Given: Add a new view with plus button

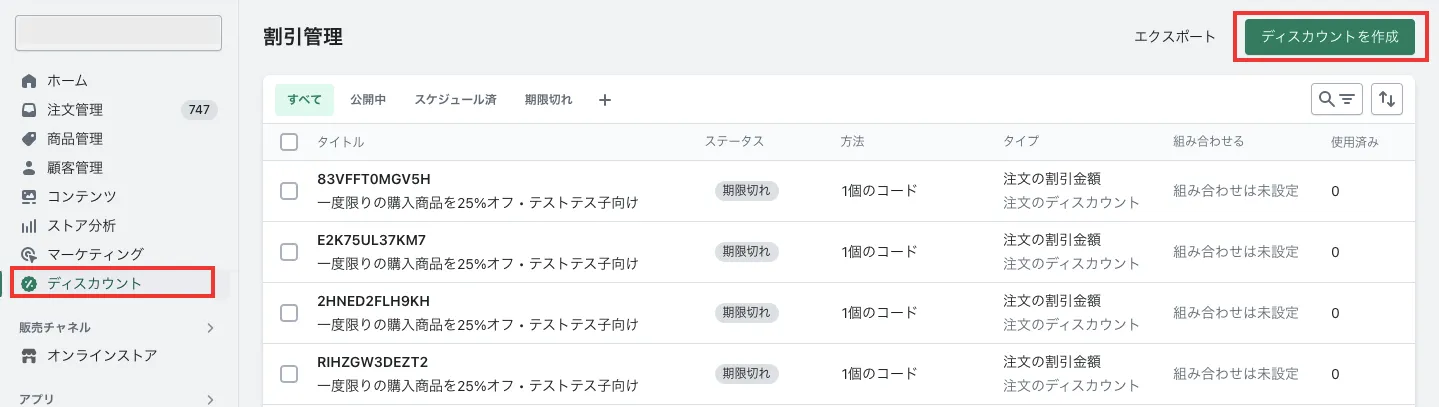Looking at the screenshot, I should [x=604, y=100].
